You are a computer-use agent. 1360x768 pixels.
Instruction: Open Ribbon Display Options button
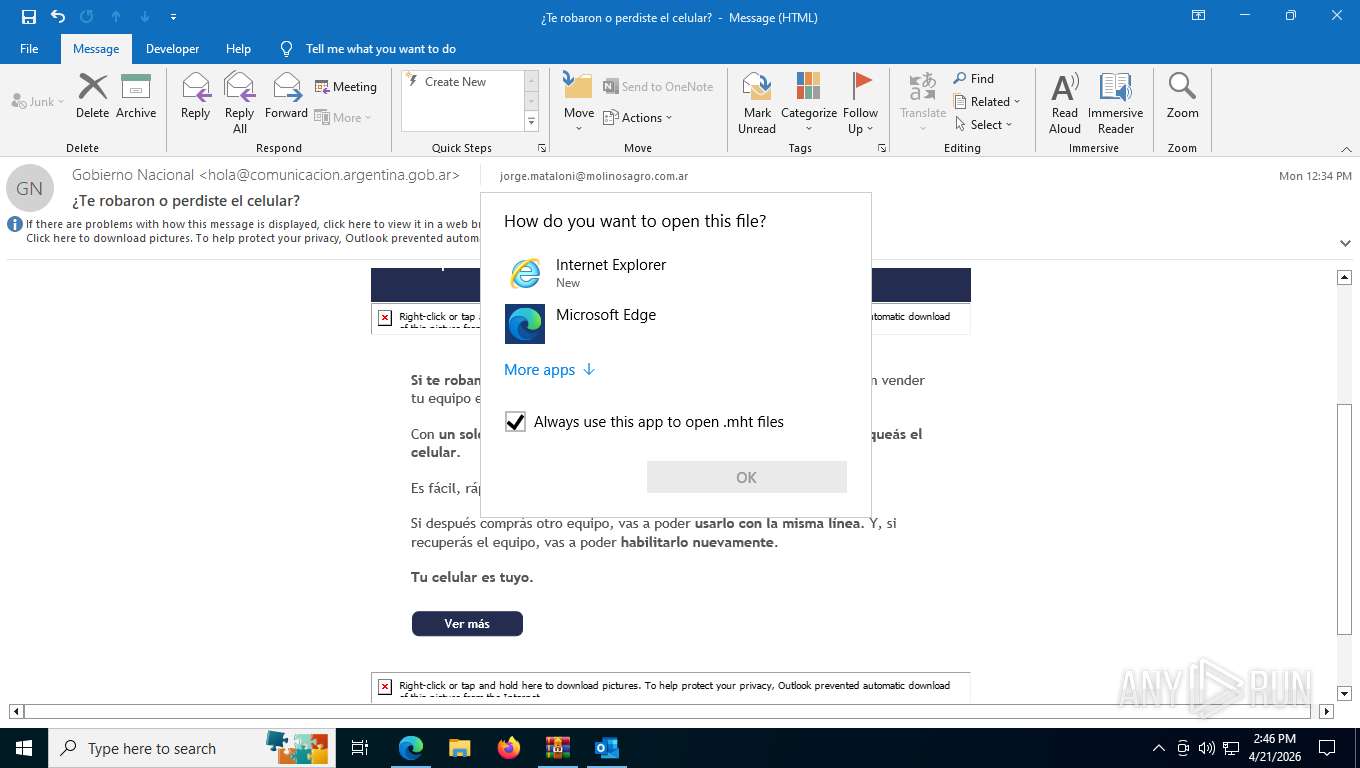[1198, 16]
